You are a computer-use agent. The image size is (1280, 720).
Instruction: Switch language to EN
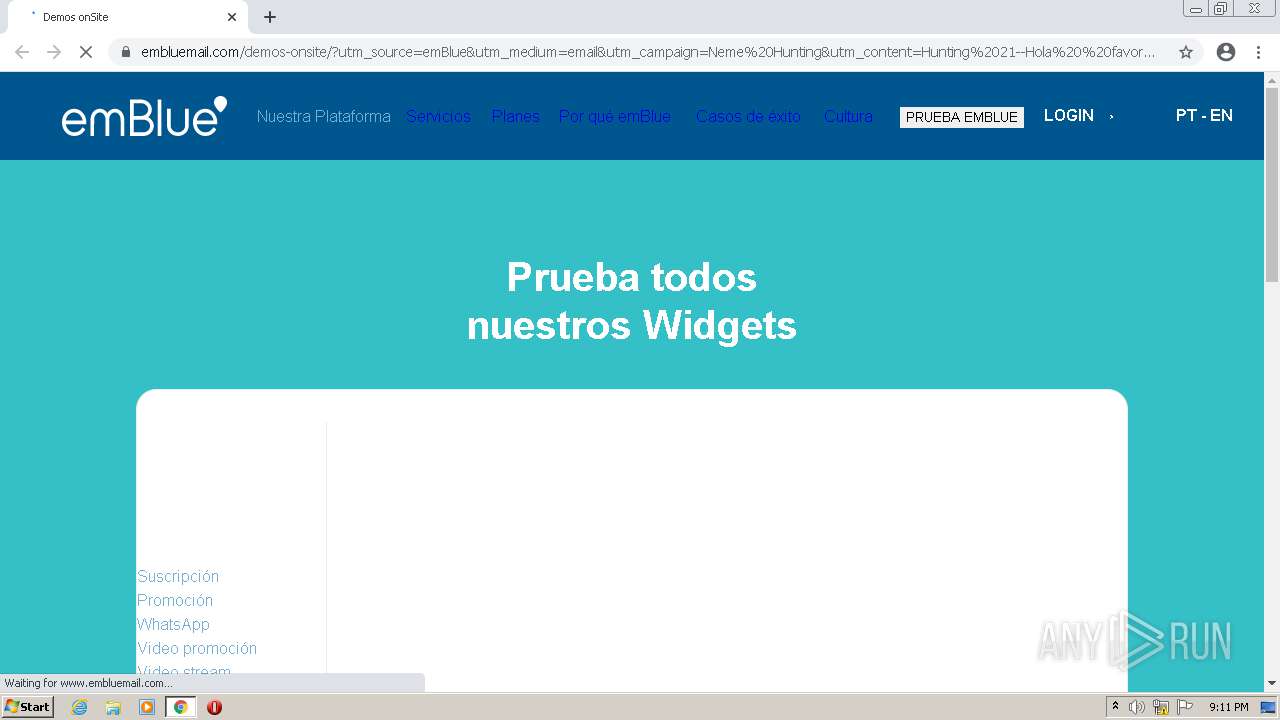1221,116
